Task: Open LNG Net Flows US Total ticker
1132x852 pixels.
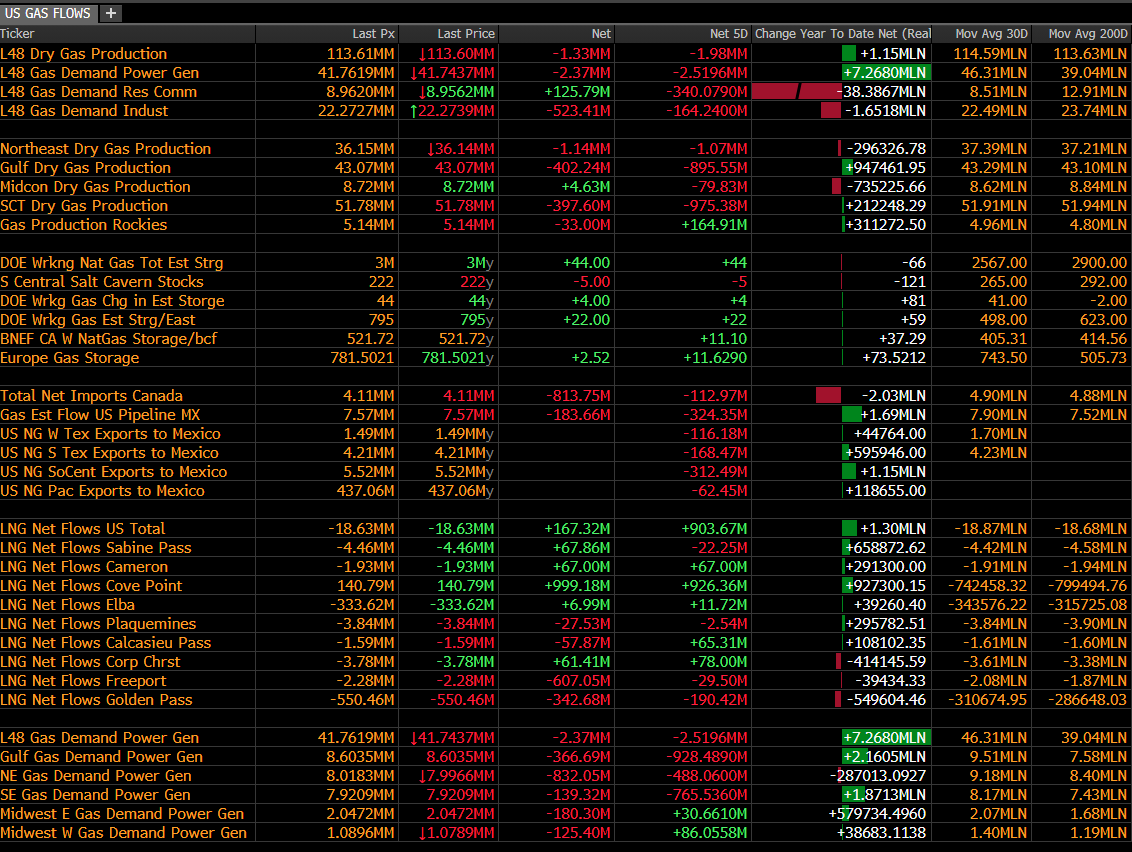Action: click(82, 529)
